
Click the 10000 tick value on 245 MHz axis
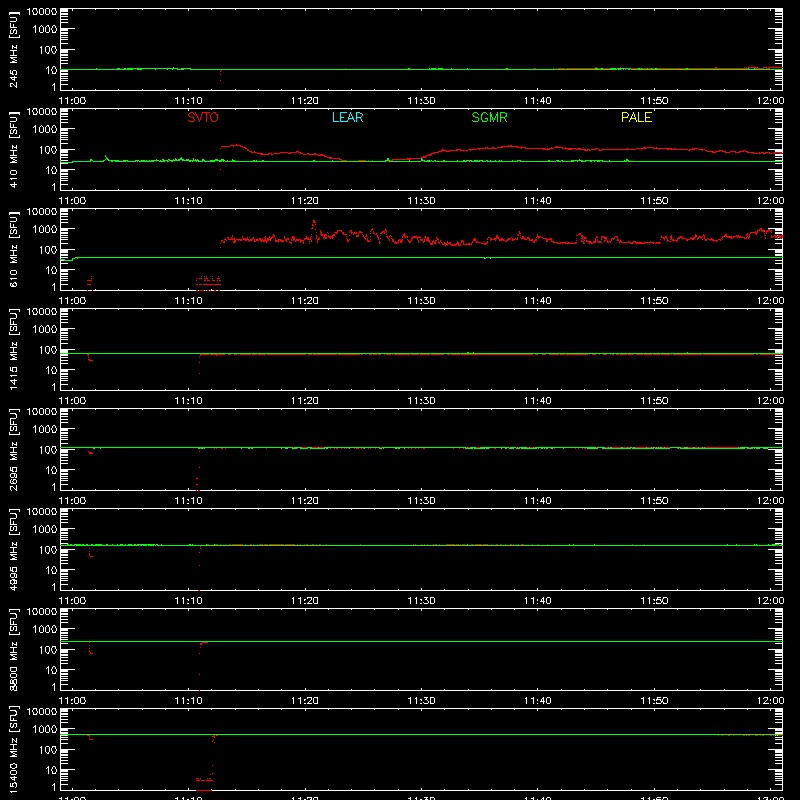click(42, 12)
